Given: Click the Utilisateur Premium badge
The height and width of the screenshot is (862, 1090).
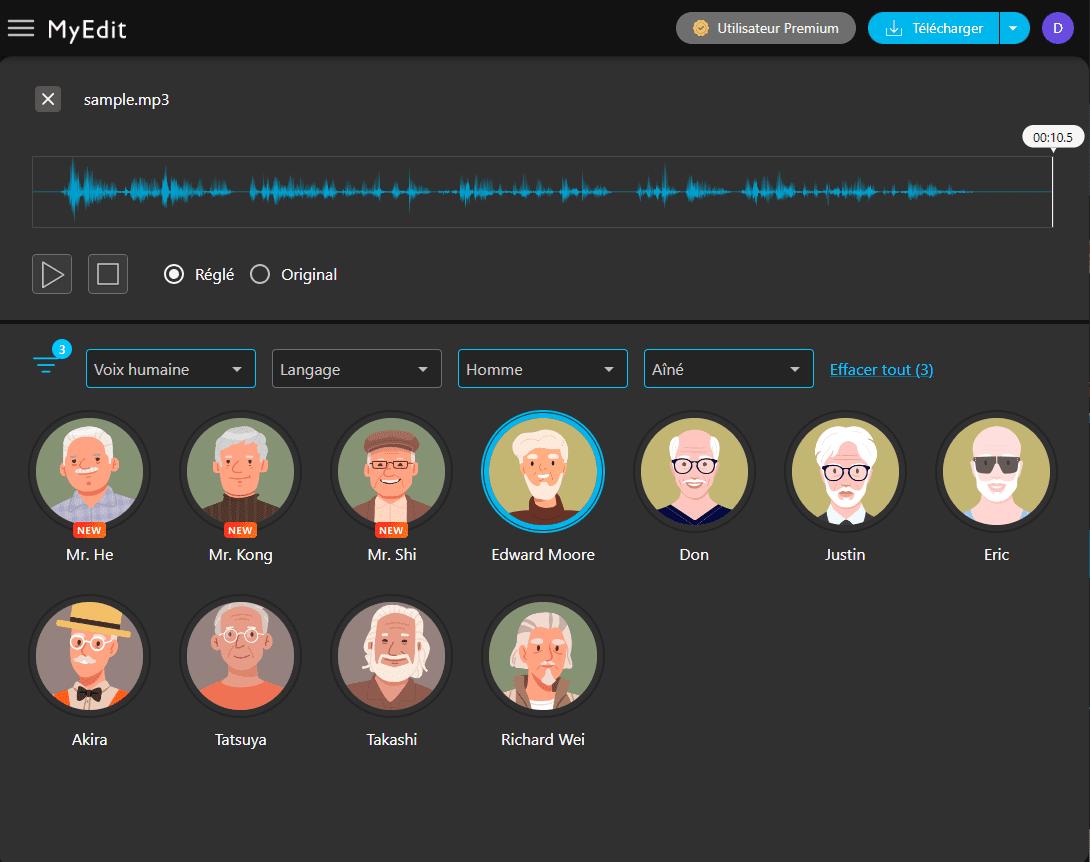Looking at the screenshot, I should (x=765, y=29).
